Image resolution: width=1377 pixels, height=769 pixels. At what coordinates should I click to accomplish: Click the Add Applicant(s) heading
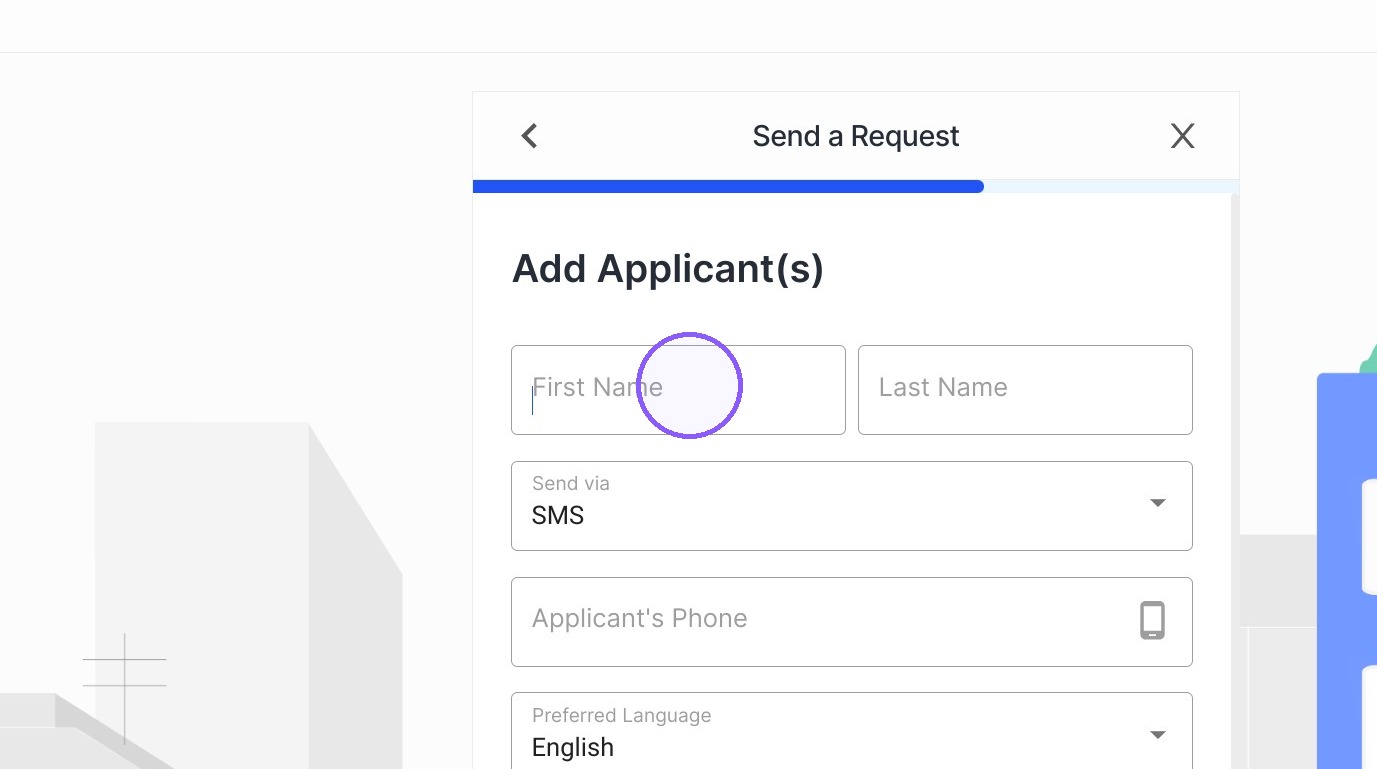[668, 269]
